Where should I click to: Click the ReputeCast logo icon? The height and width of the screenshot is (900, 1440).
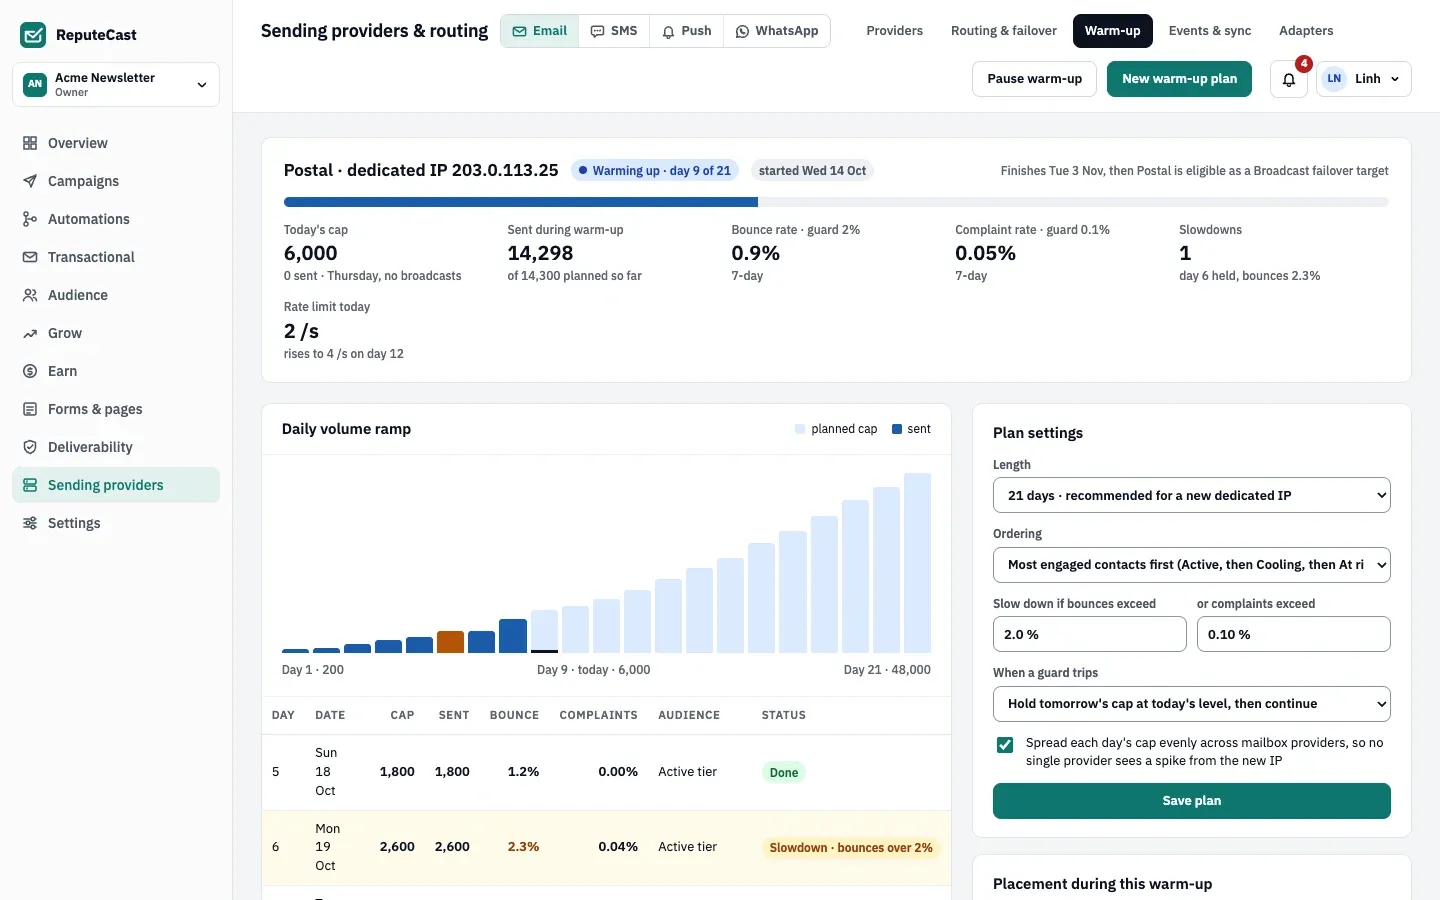[x=33, y=35]
